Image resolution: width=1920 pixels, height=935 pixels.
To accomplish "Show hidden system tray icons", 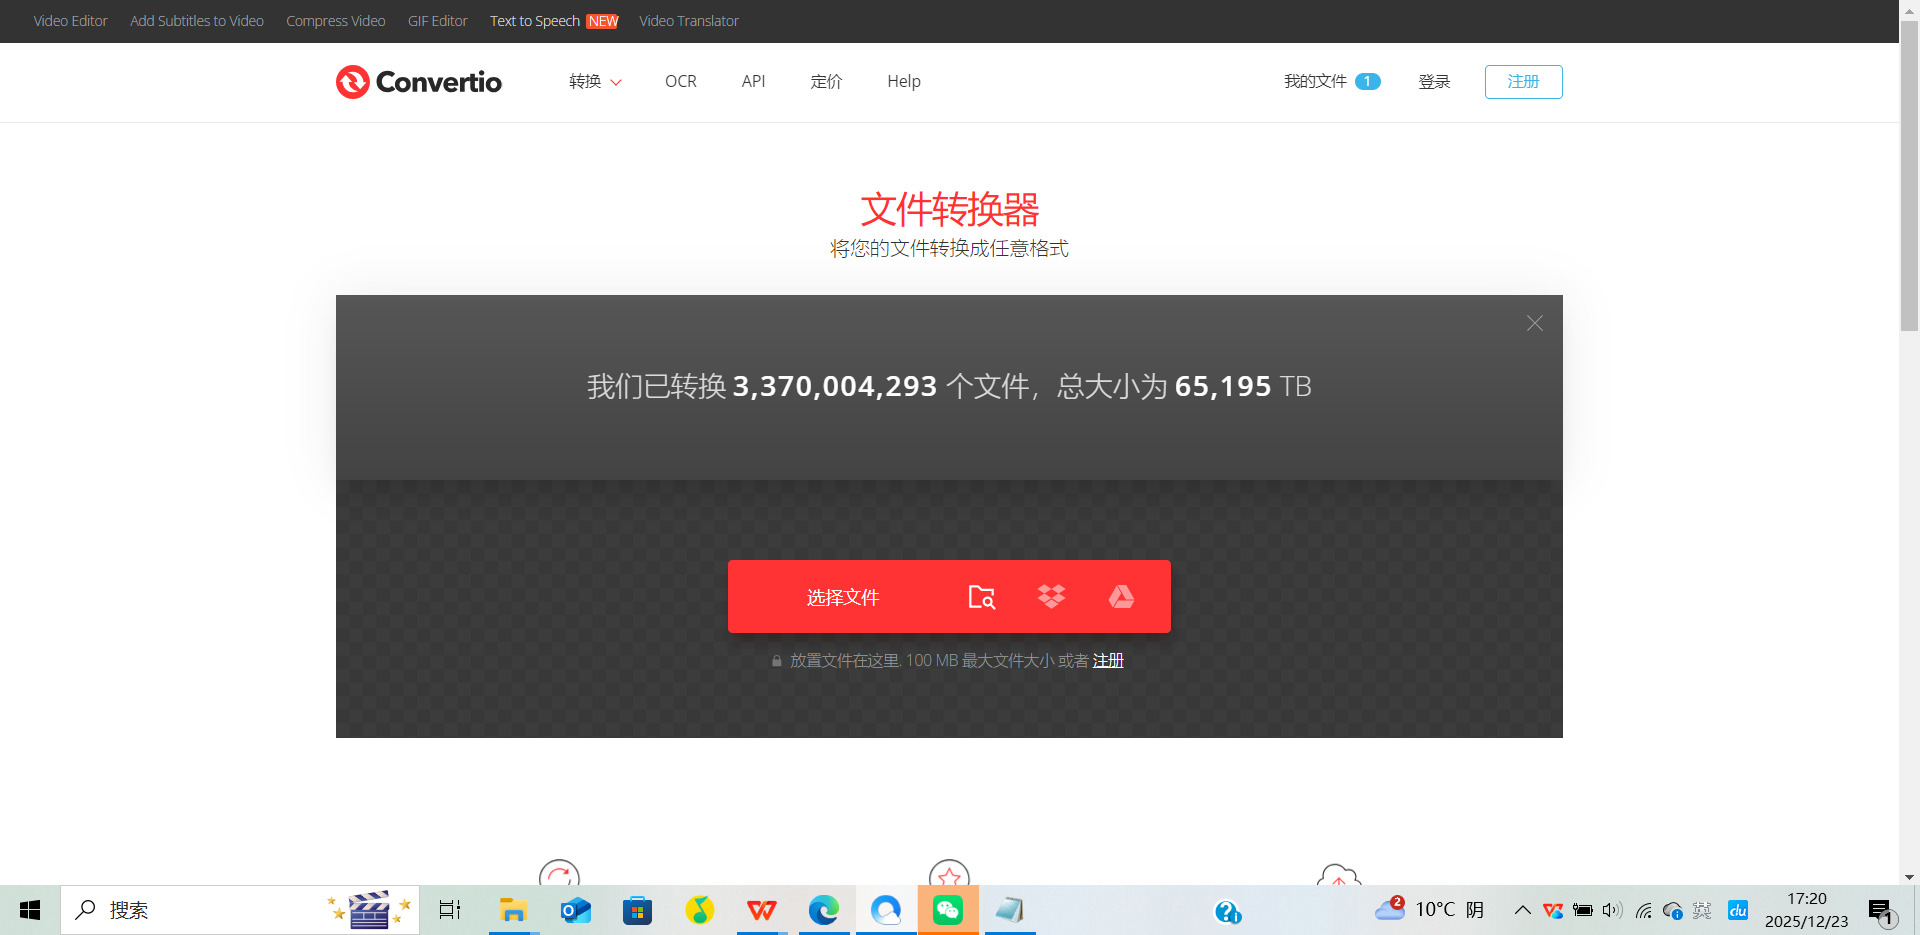I will [x=1522, y=910].
